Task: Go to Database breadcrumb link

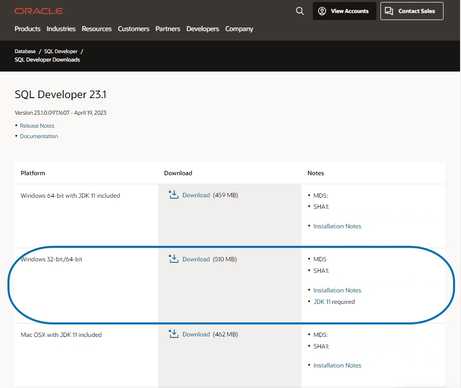Action: [x=25, y=51]
